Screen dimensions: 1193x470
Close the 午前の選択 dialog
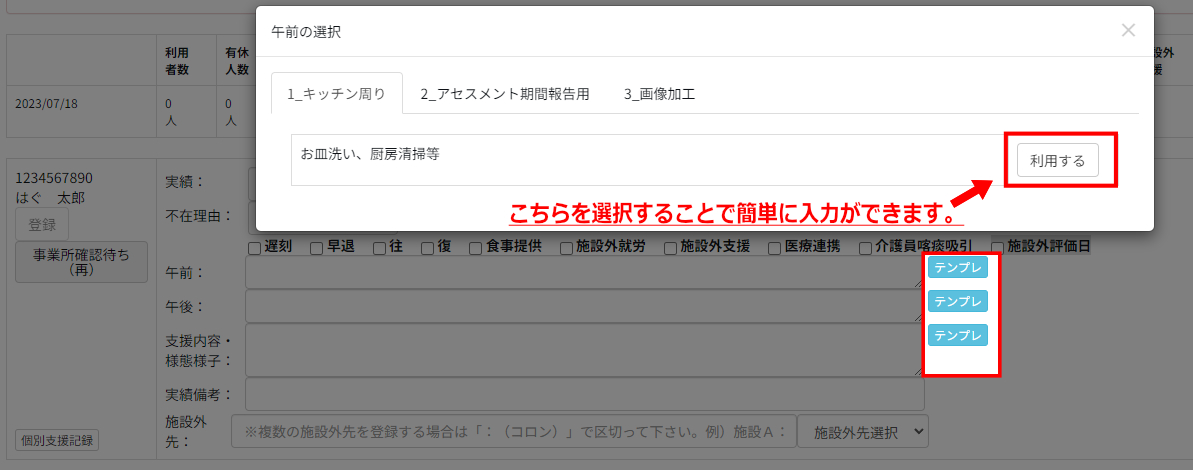point(1128,31)
